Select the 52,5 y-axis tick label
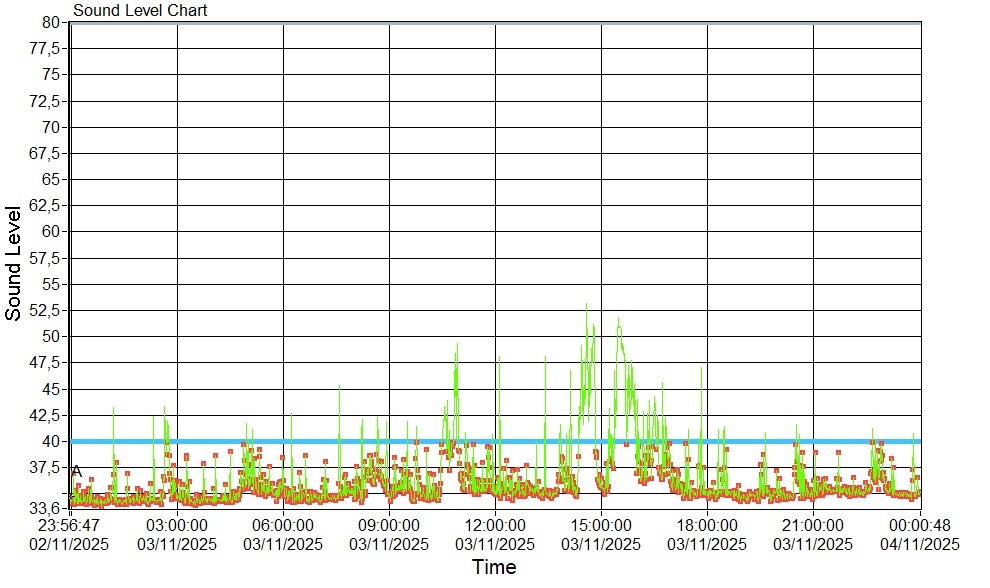The image size is (990, 588). [46, 310]
